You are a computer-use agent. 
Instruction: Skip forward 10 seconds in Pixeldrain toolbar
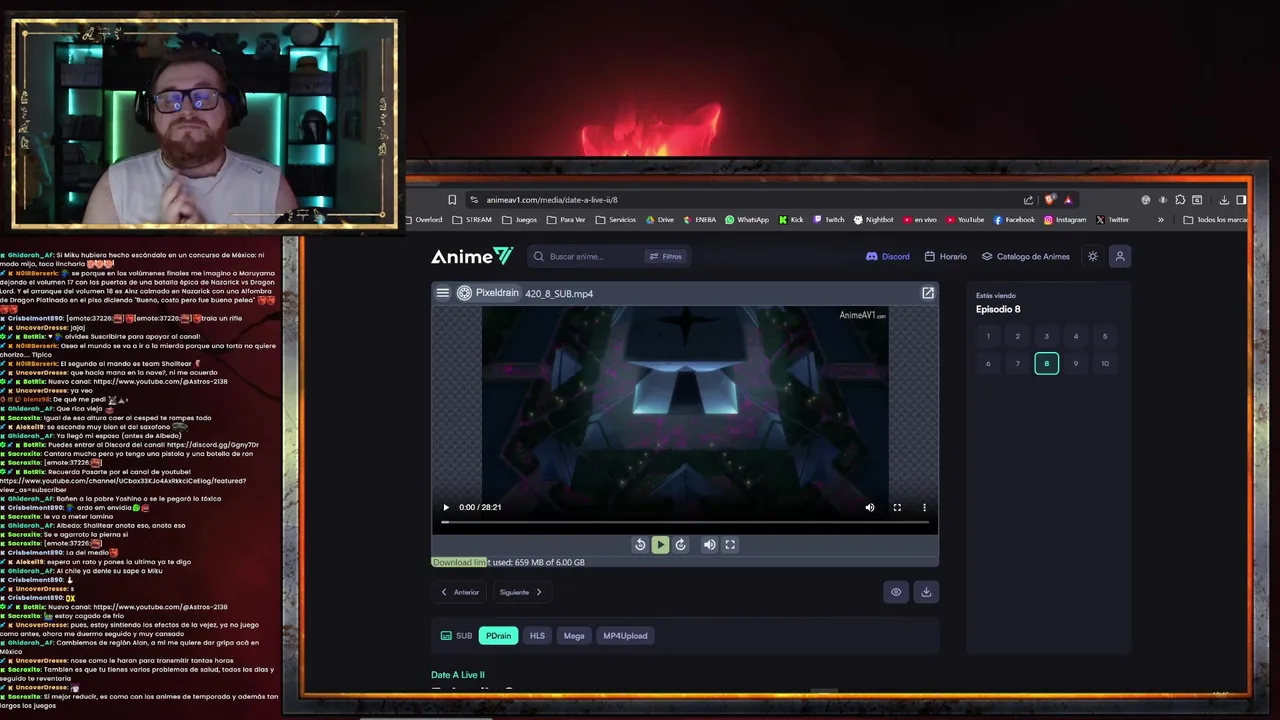click(681, 545)
